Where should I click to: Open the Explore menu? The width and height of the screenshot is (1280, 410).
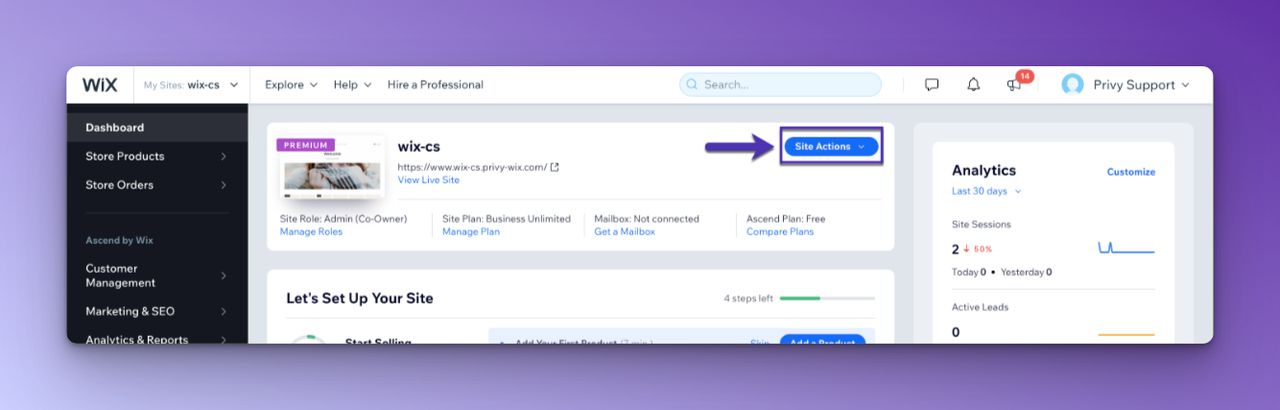click(x=291, y=85)
